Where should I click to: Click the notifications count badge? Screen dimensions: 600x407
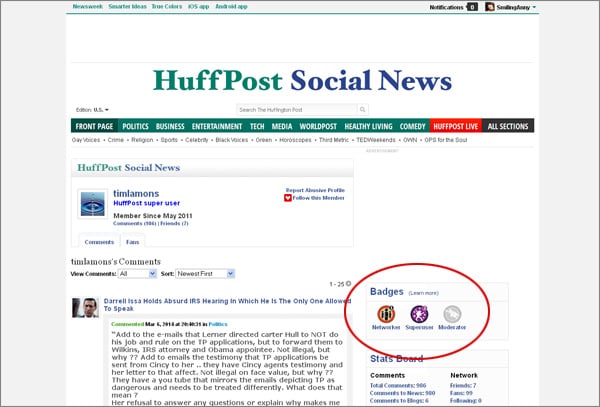click(472, 7)
